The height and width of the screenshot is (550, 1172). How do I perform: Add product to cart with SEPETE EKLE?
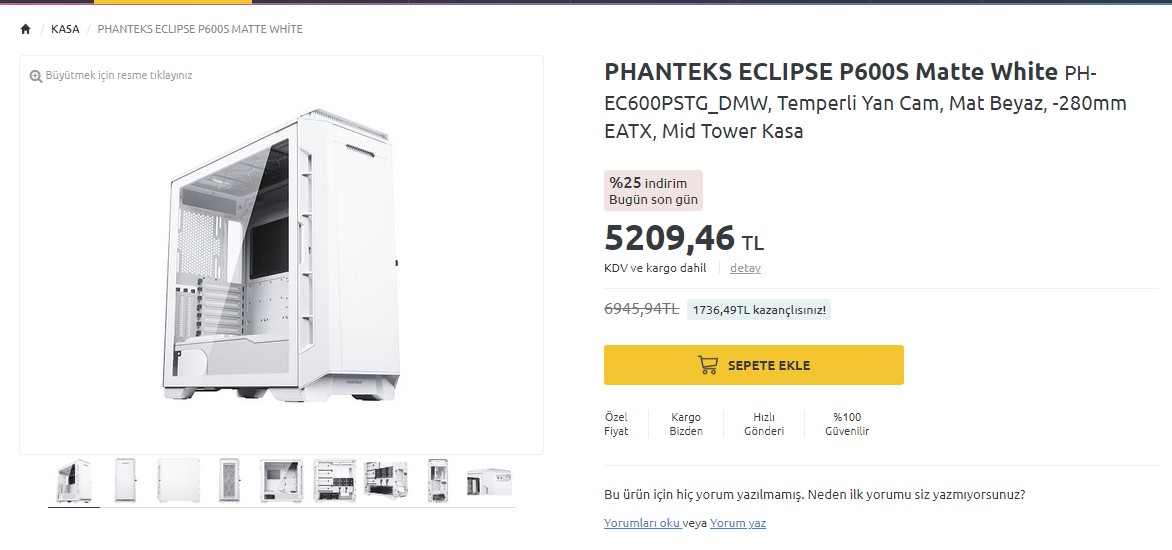[753, 365]
